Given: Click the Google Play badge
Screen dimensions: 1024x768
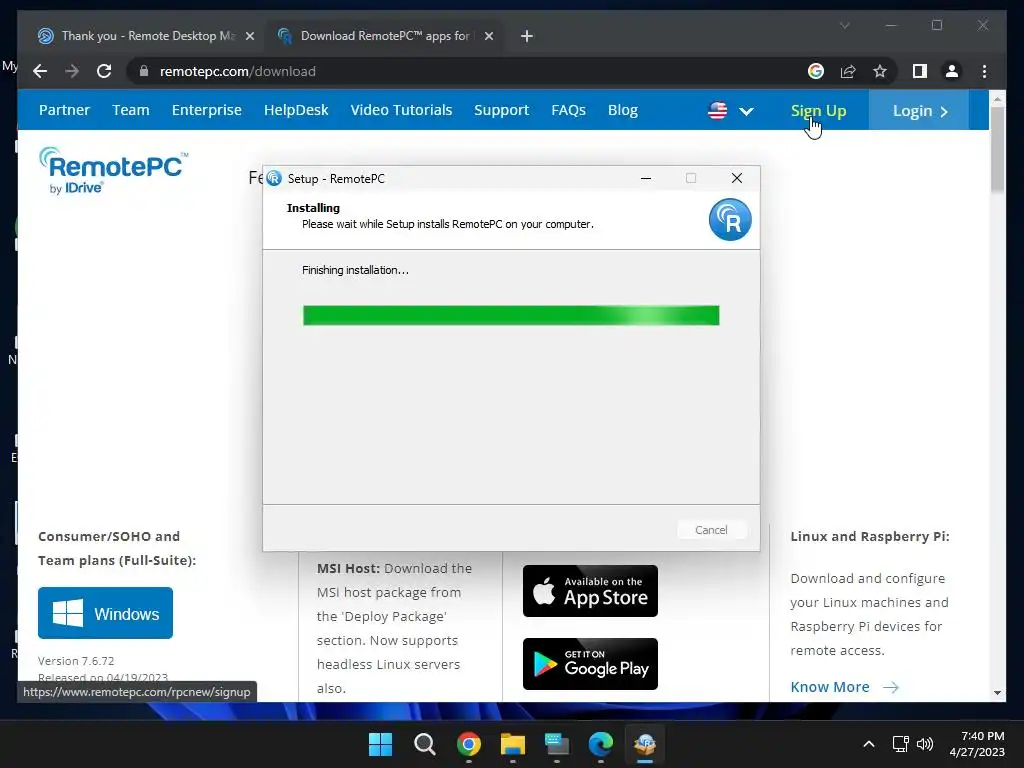Looking at the screenshot, I should 590,664.
